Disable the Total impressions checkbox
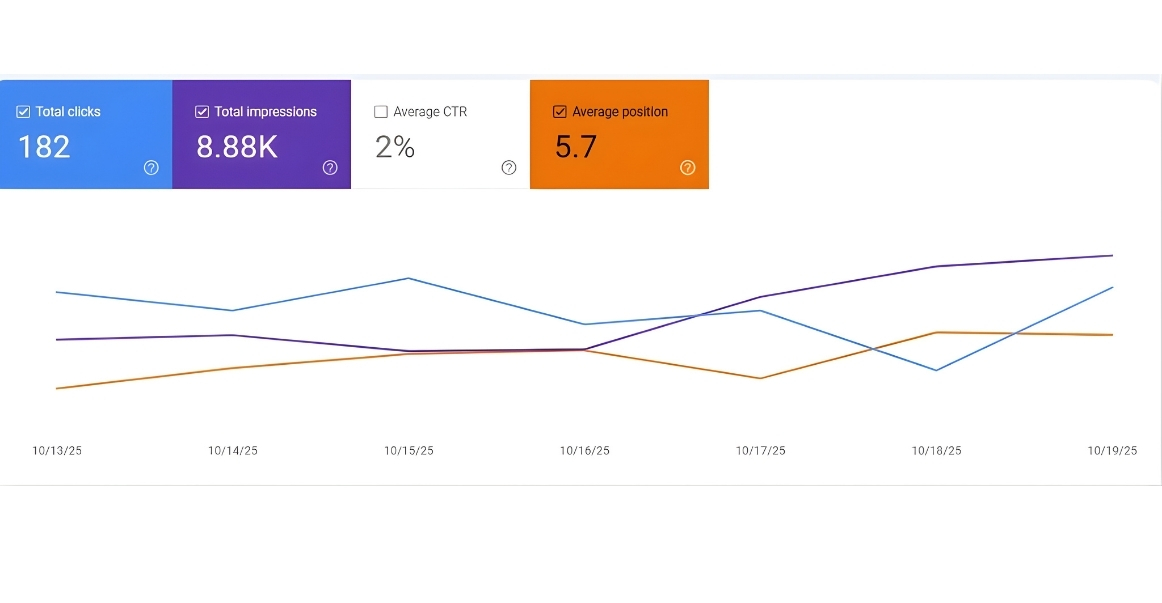The image size is (1162, 603). pyautogui.click(x=202, y=112)
